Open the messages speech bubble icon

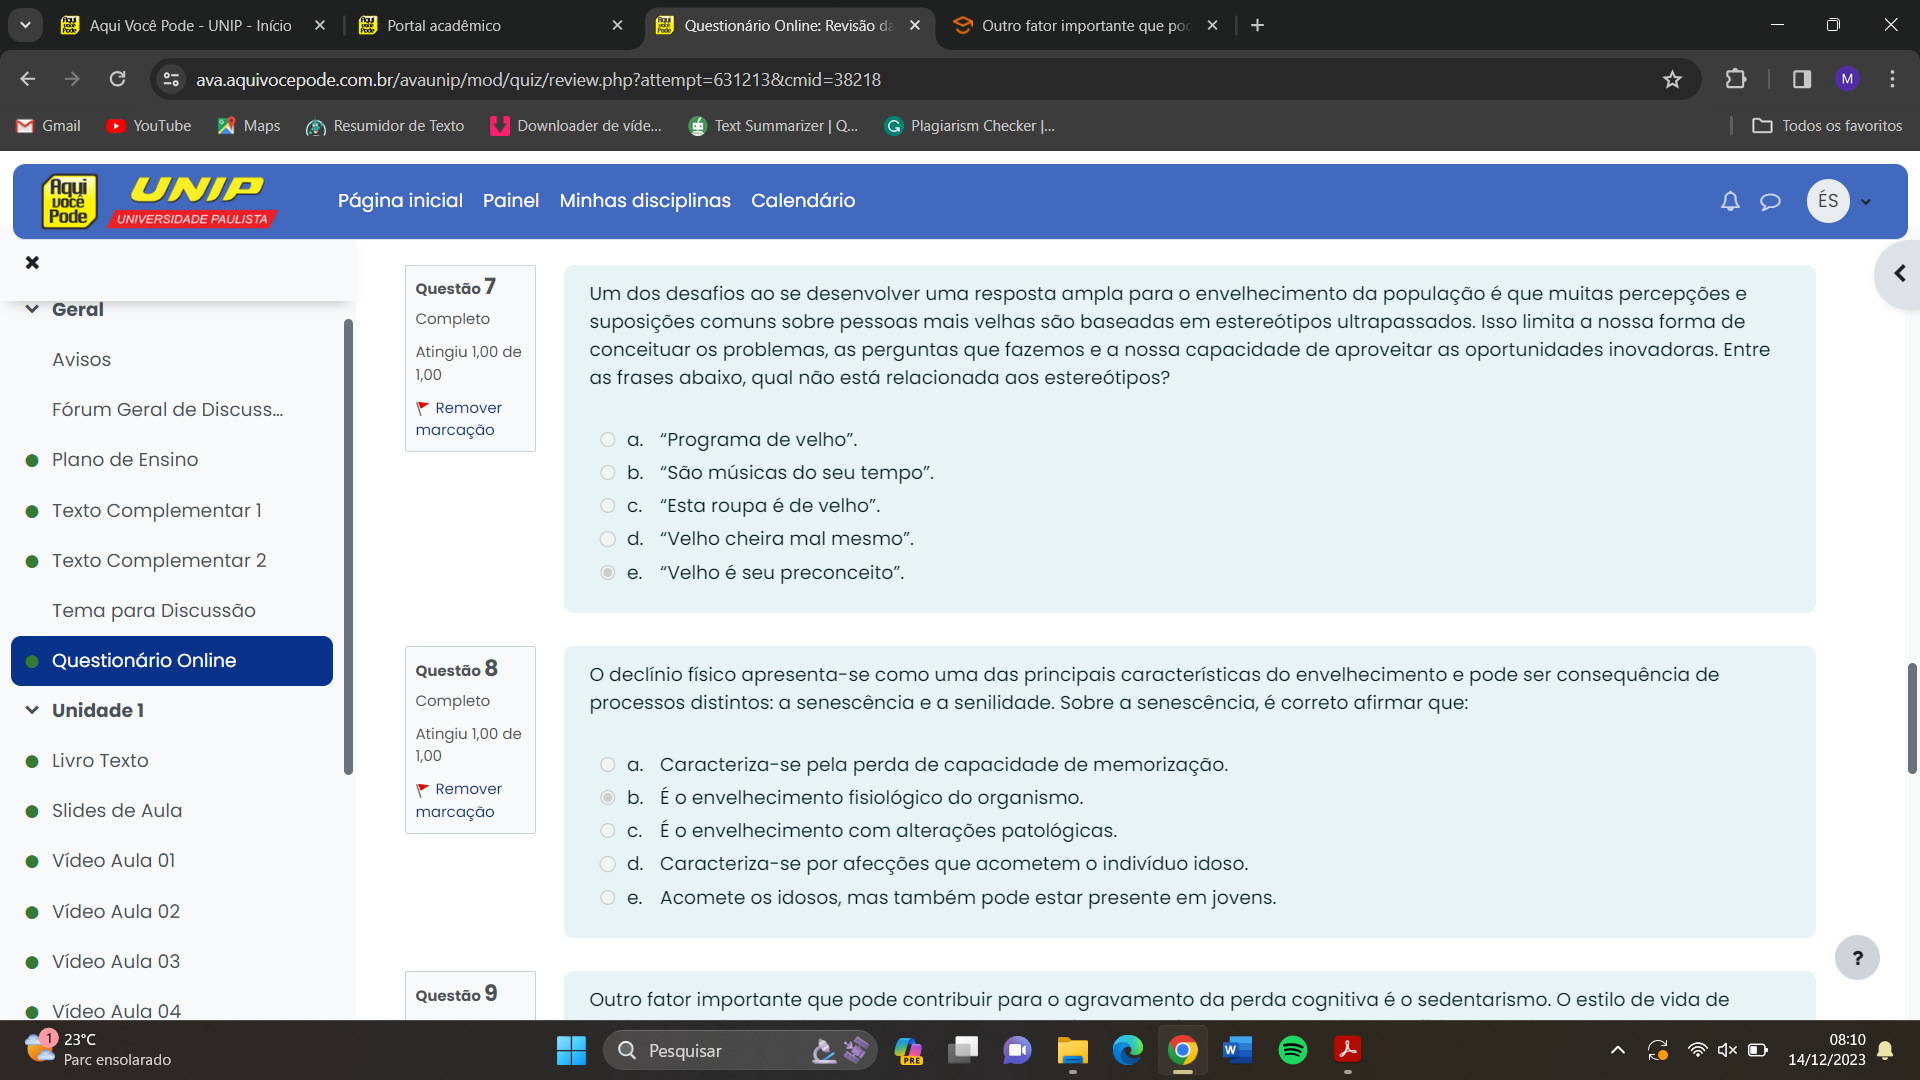tap(1770, 201)
